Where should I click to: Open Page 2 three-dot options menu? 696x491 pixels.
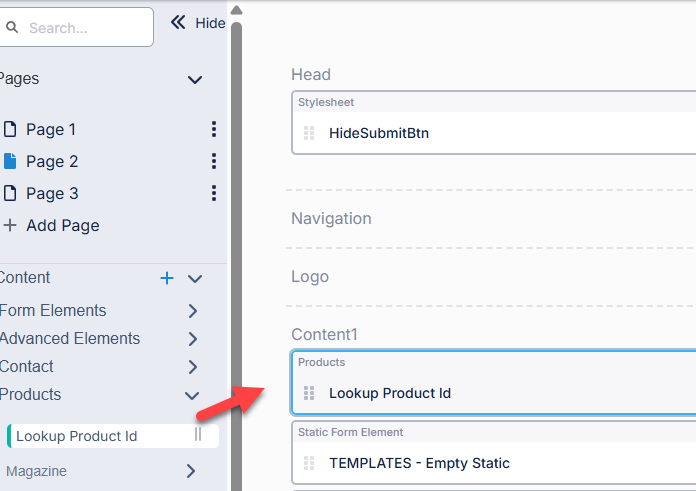(x=213, y=161)
